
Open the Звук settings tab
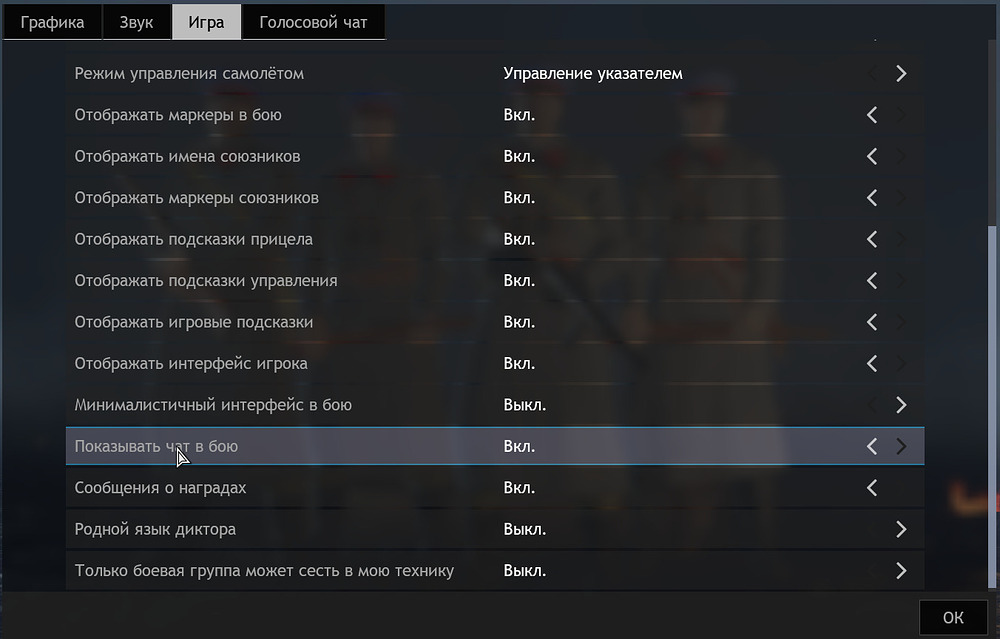[x=136, y=22]
